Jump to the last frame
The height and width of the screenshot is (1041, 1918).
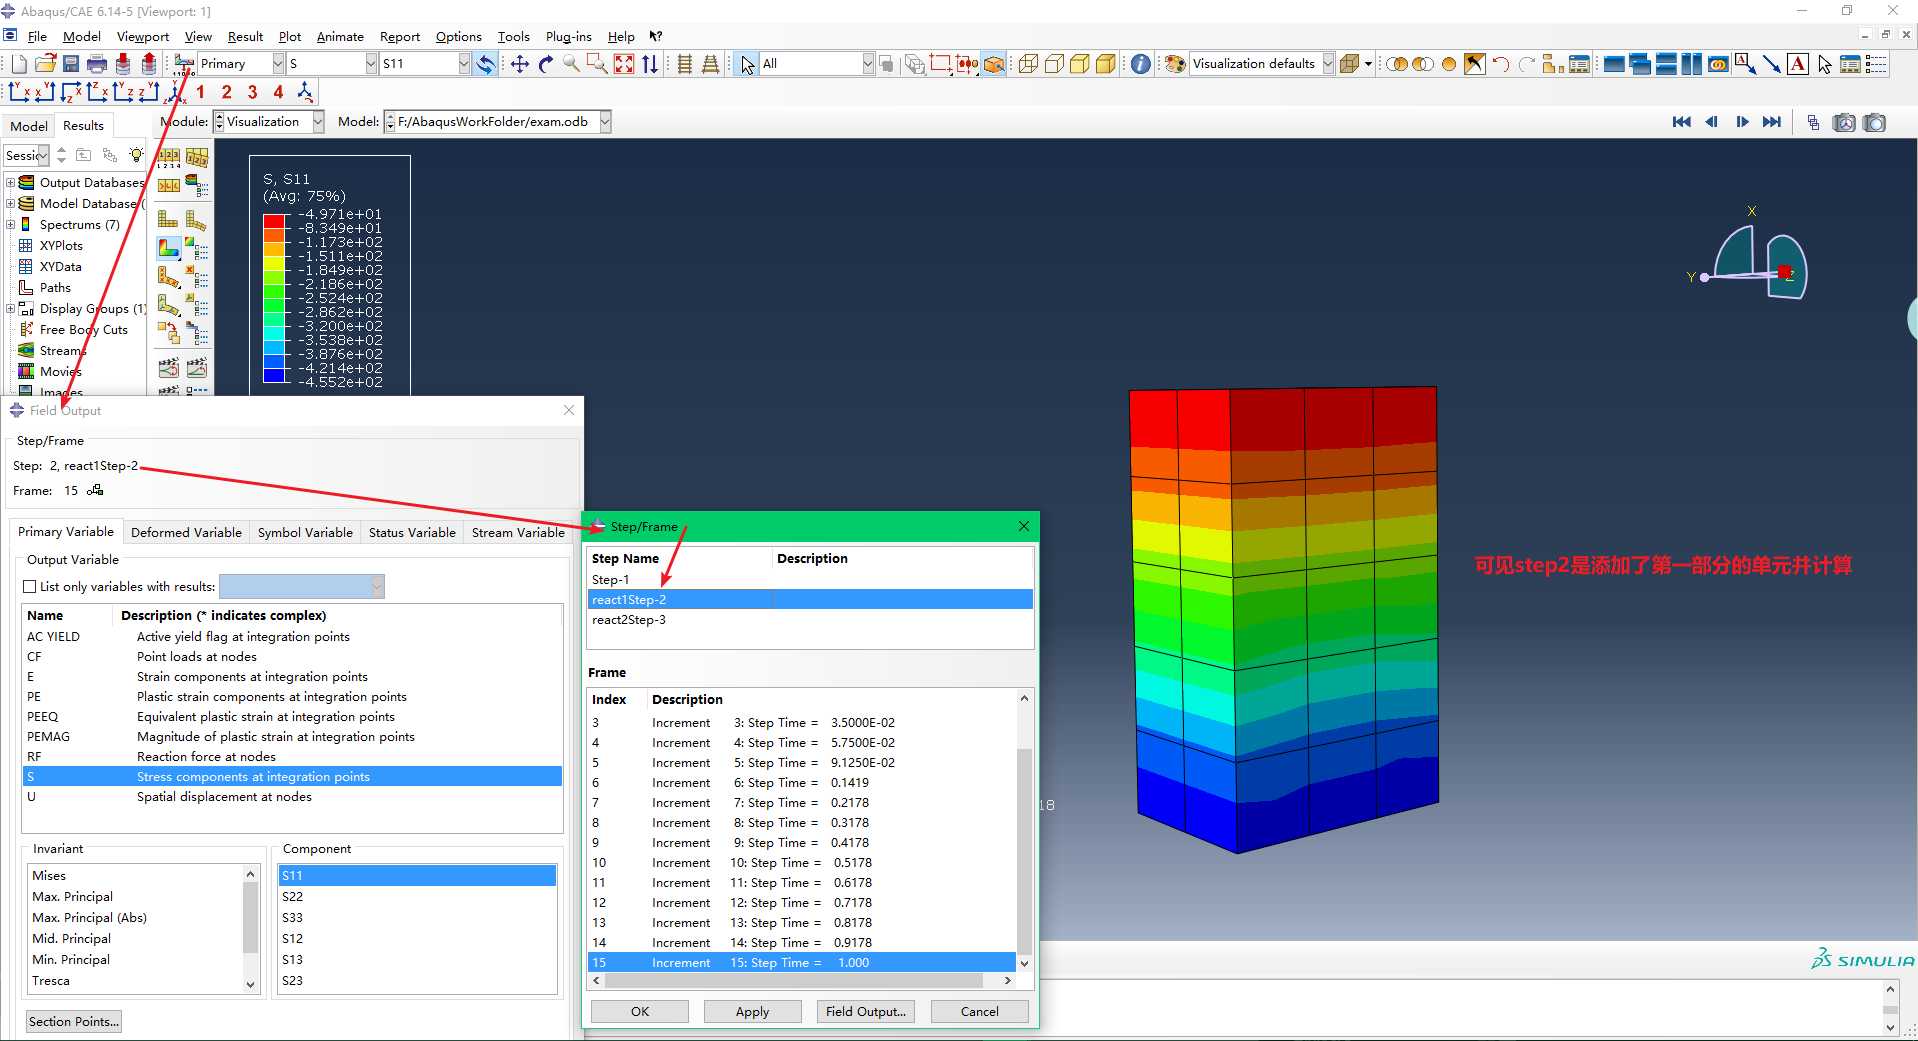(1772, 122)
